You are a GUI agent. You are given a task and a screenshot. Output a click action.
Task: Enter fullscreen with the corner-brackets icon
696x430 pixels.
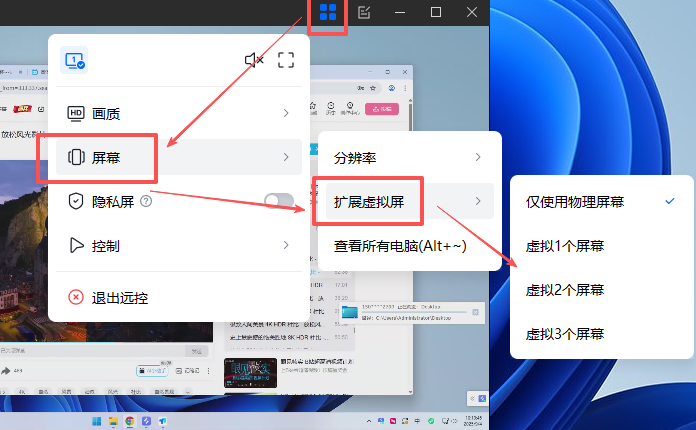tap(286, 60)
